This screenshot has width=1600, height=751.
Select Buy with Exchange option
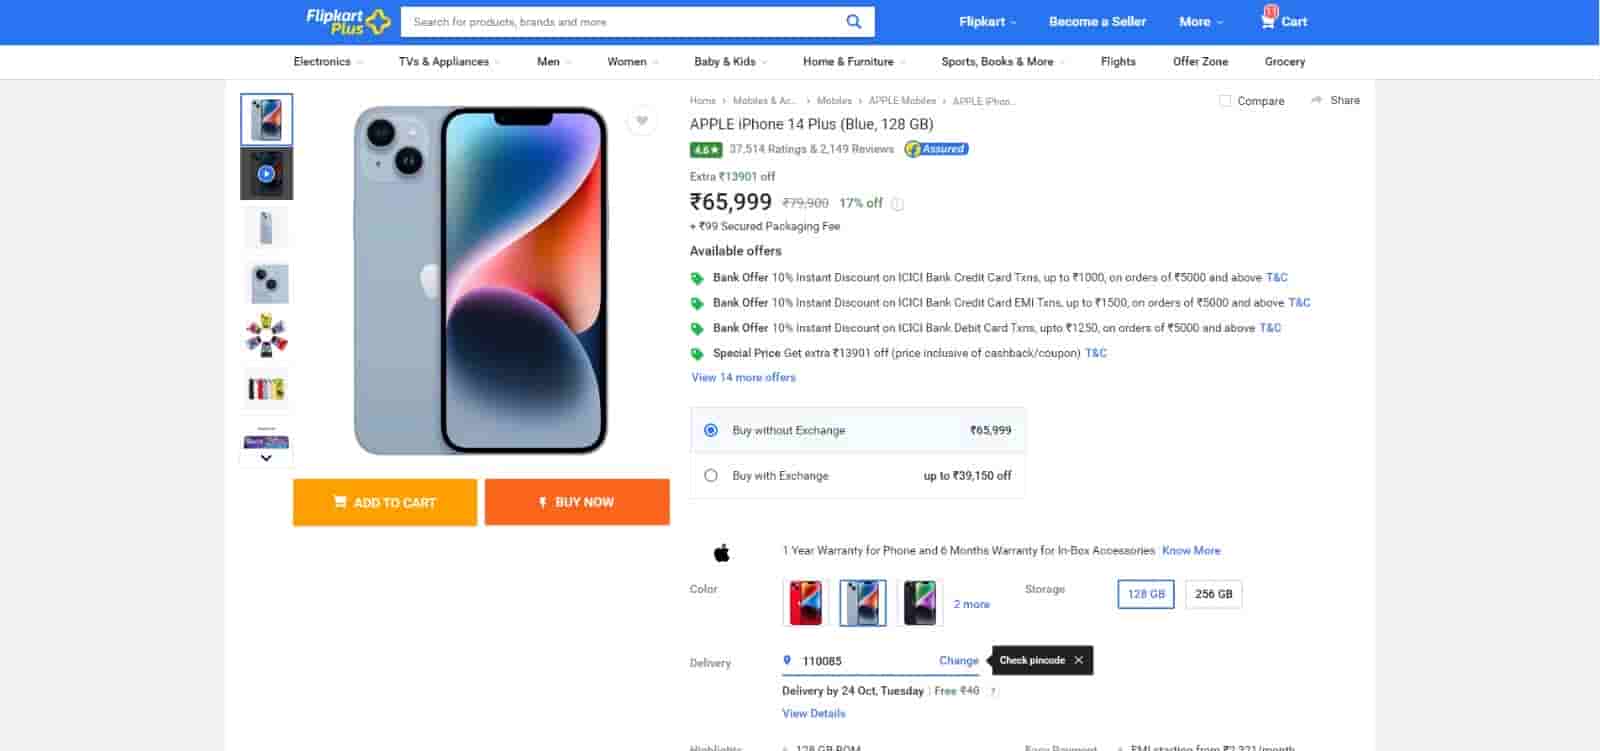tap(711, 476)
